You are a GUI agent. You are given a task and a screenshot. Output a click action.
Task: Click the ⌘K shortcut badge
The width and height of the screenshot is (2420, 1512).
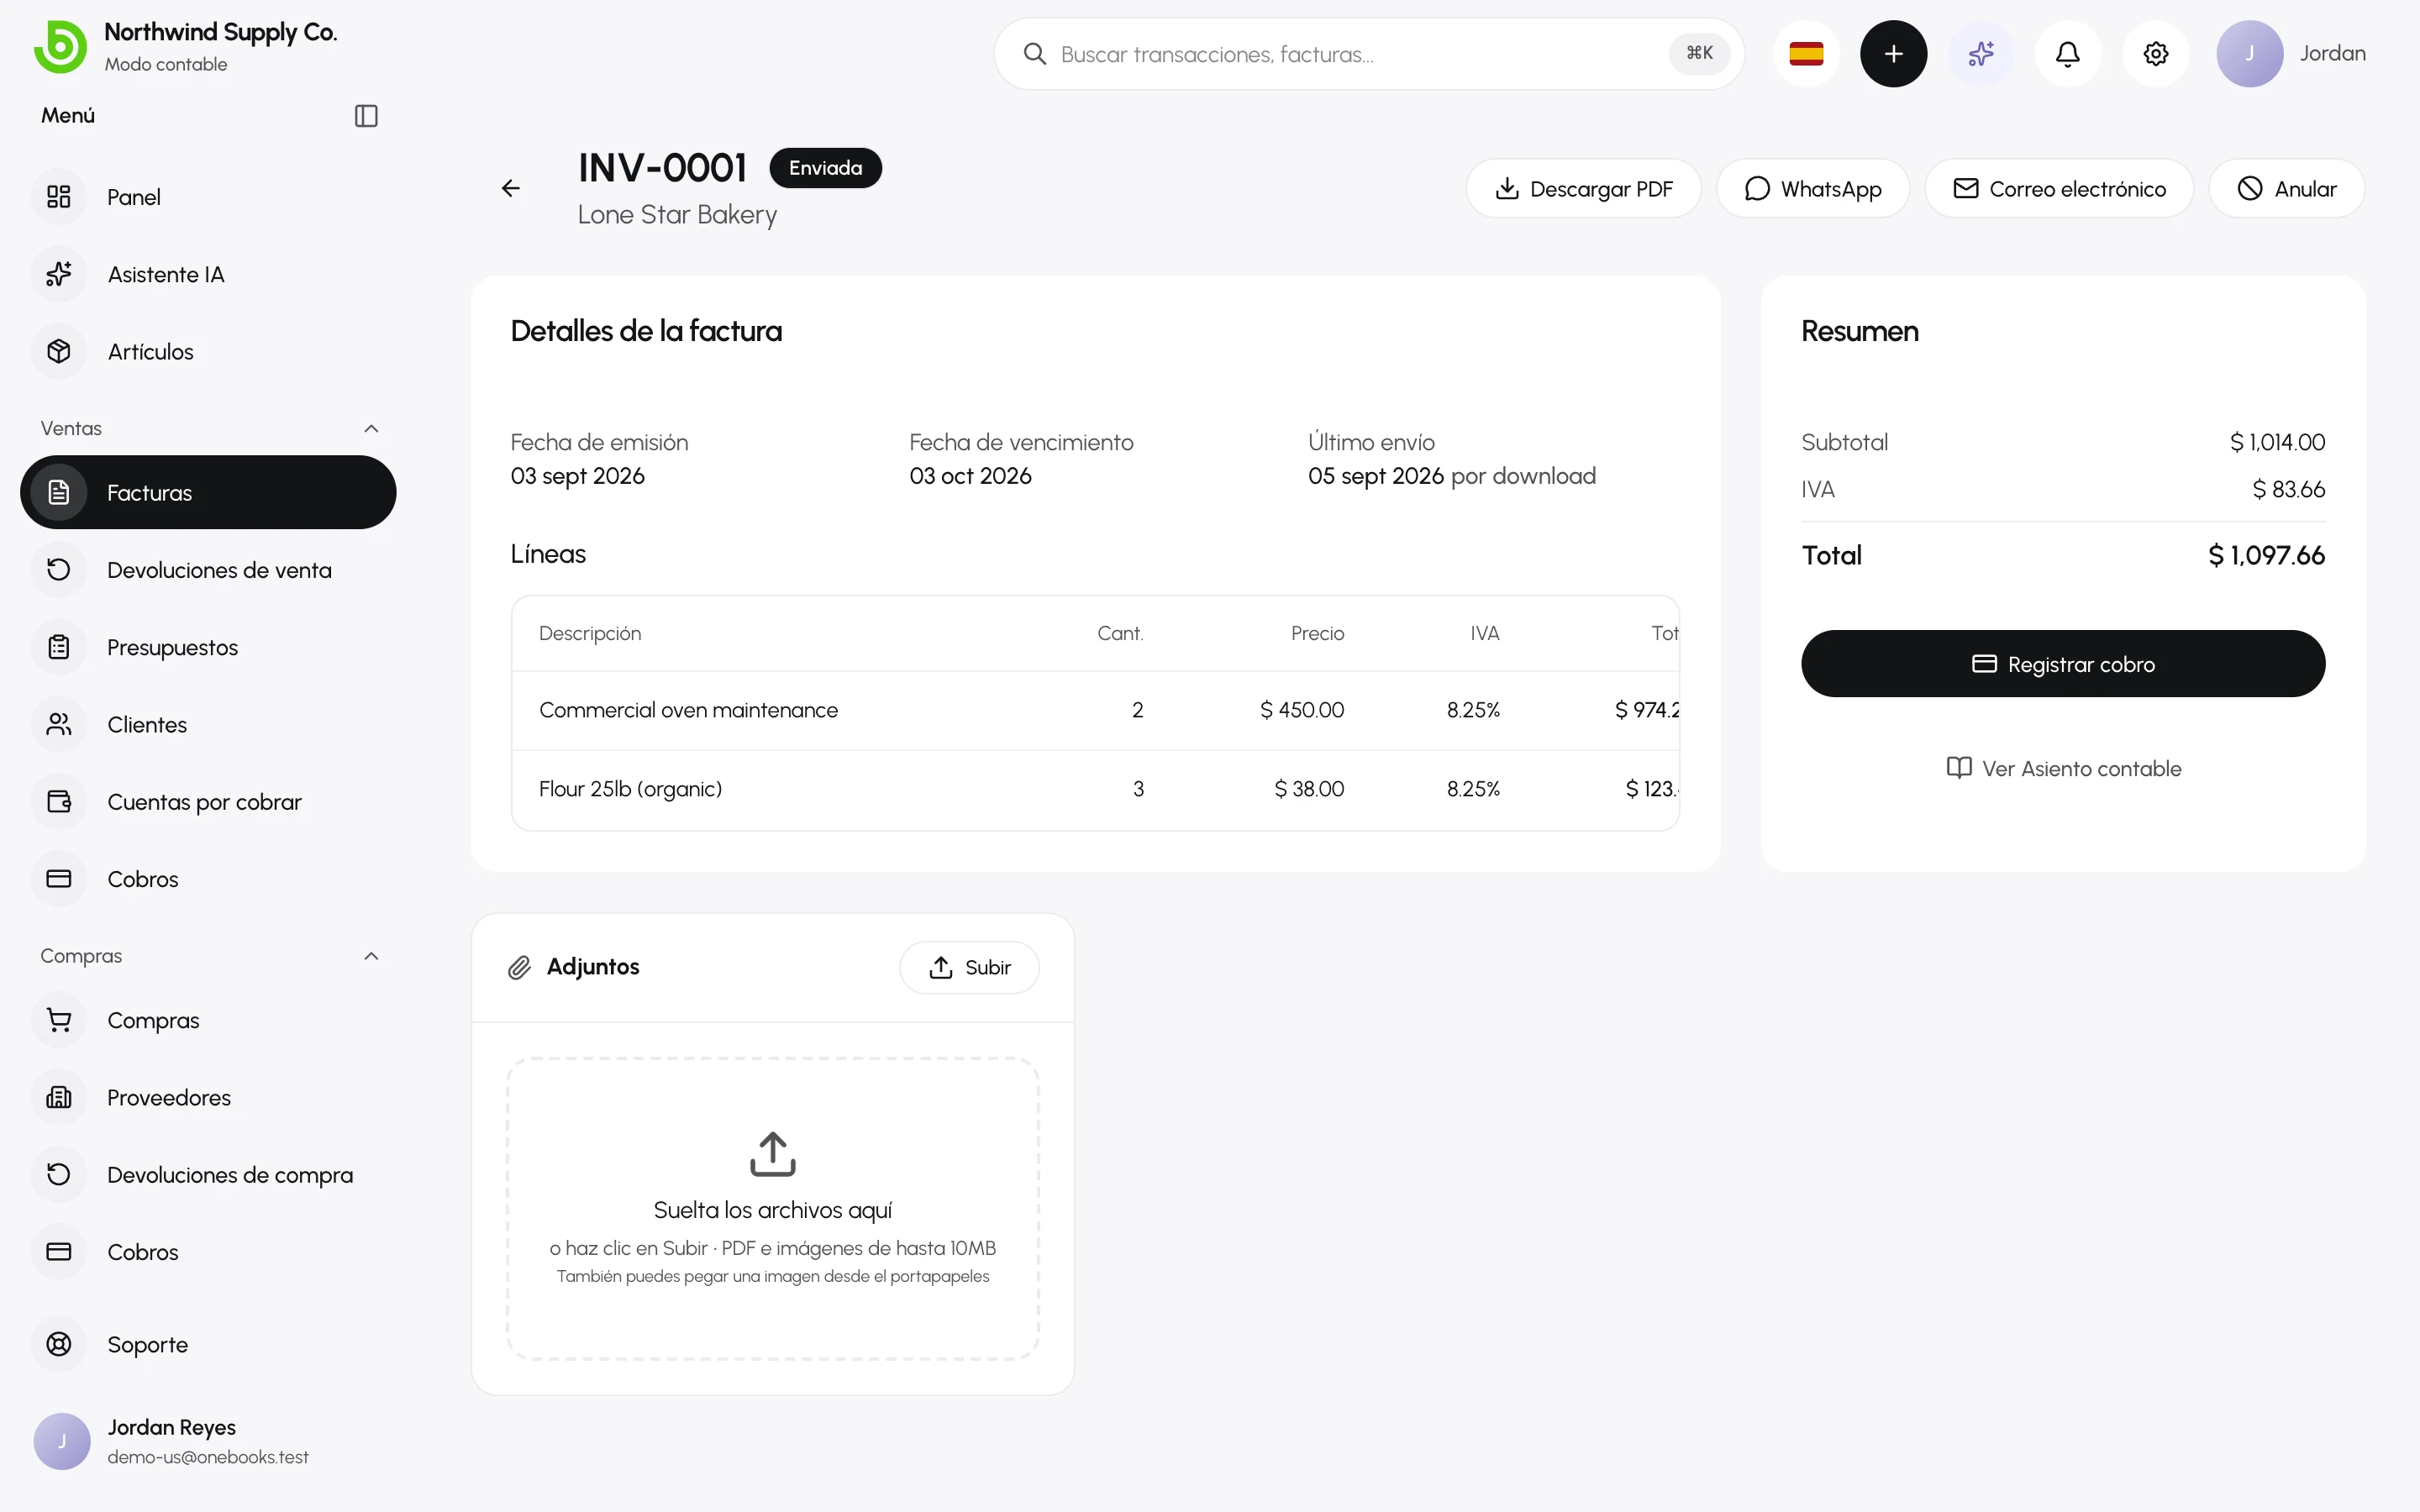pyautogui.click(x=1699, y=53)
